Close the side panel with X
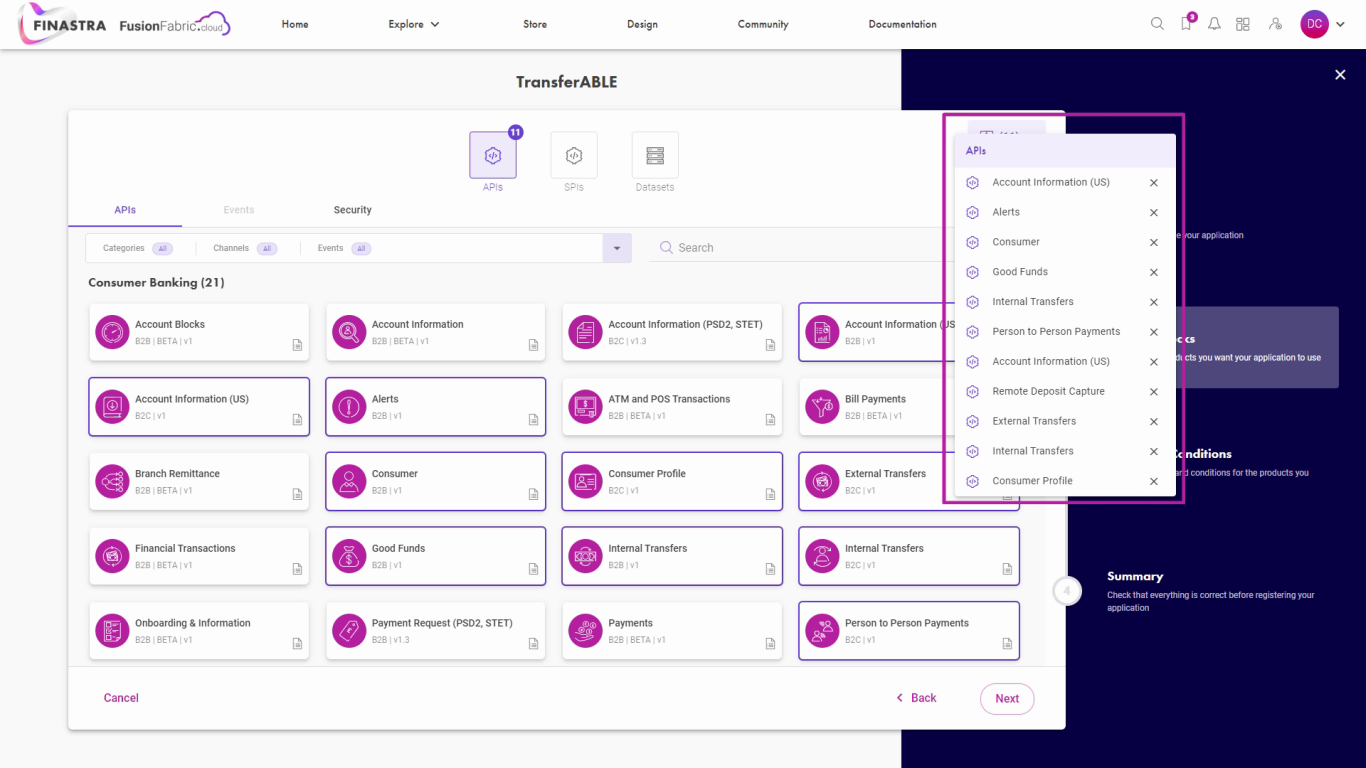The width and height of the screenshot is (1366, 768). tap(1340, 75)
